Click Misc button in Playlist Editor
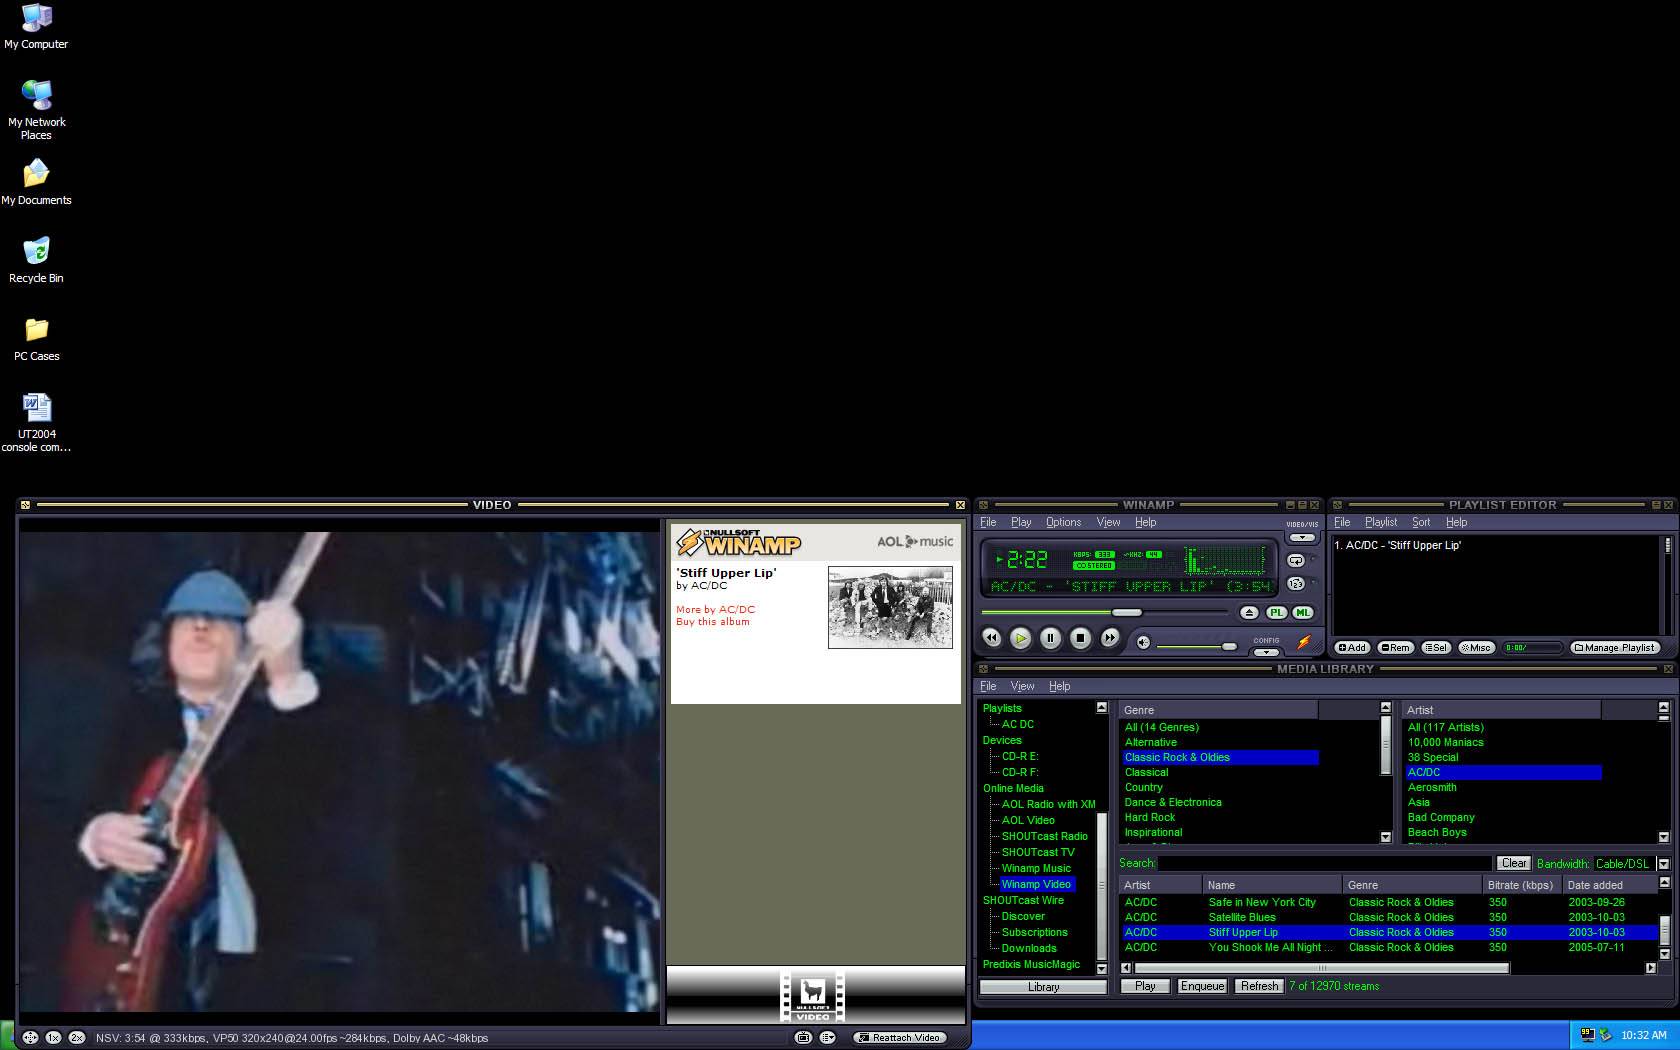The height and width of the screenshot is (1050, 1680). [x=1476, y=647]
